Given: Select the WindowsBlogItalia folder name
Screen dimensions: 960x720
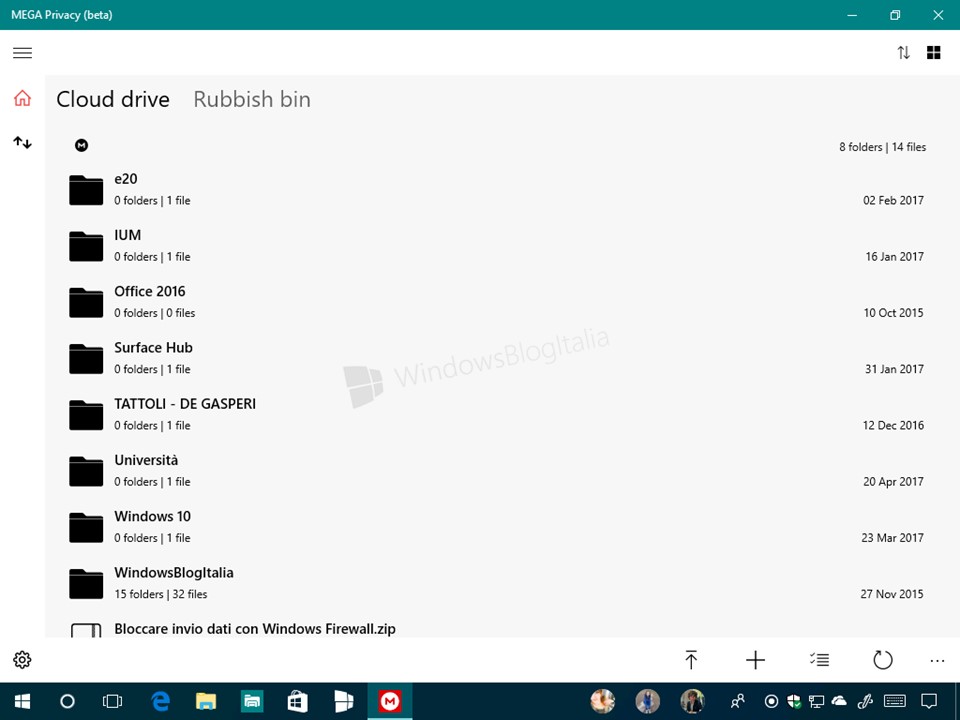Looking at the screenshot, I should [x=174, y=573].
